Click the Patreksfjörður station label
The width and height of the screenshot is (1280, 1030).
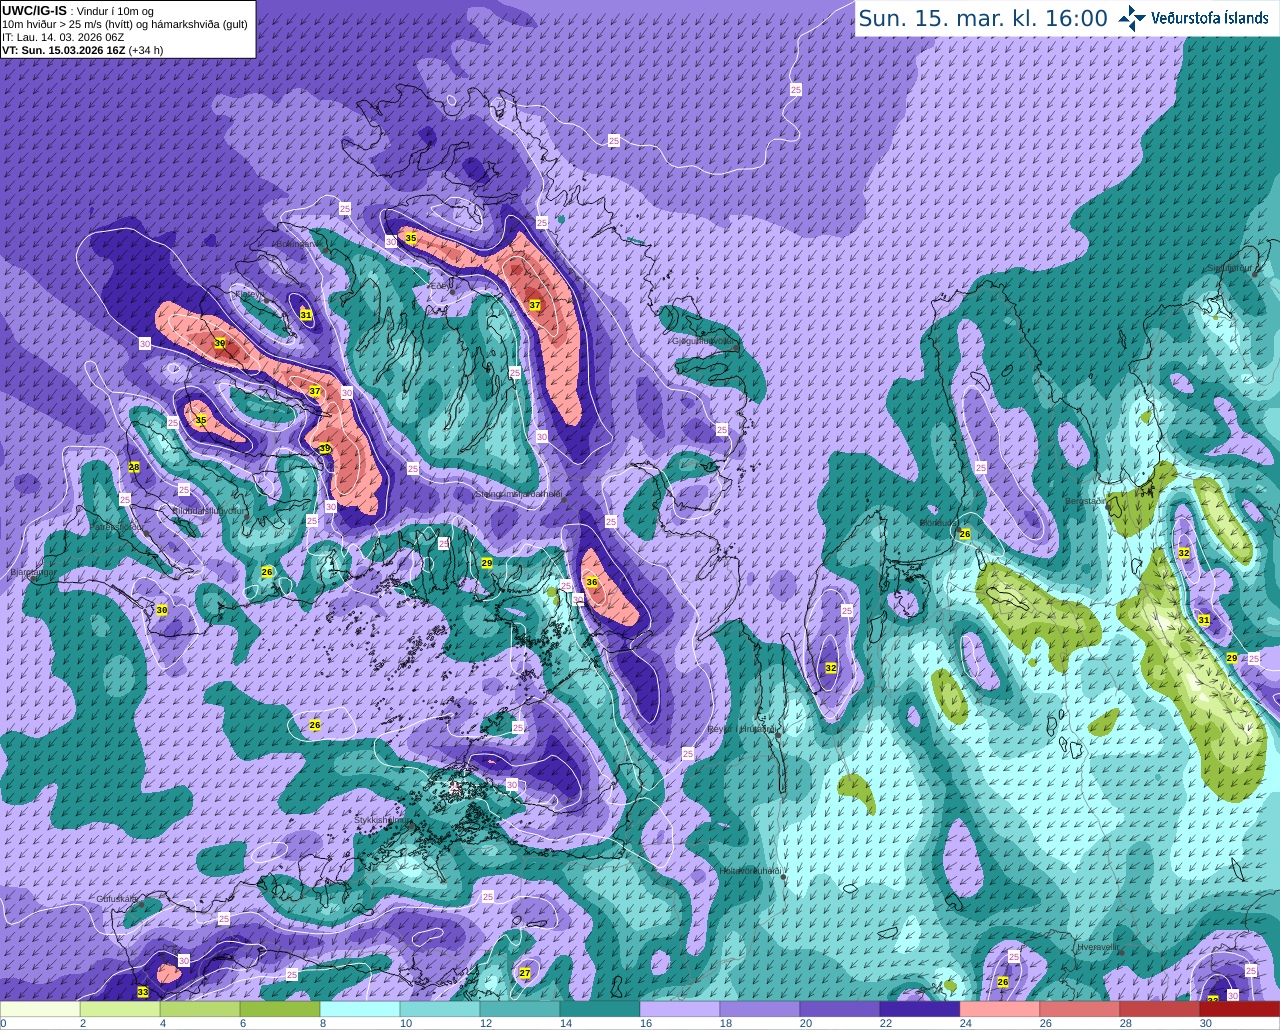(118, 527)
